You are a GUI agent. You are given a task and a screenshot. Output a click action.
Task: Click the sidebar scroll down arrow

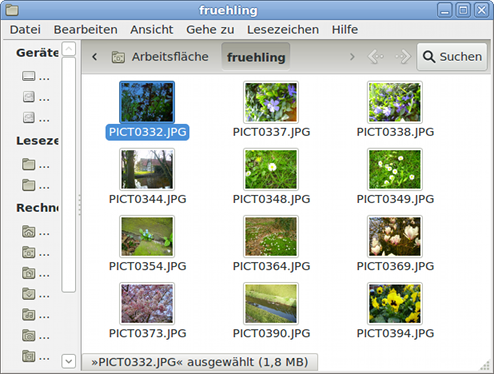click(69, 361)
